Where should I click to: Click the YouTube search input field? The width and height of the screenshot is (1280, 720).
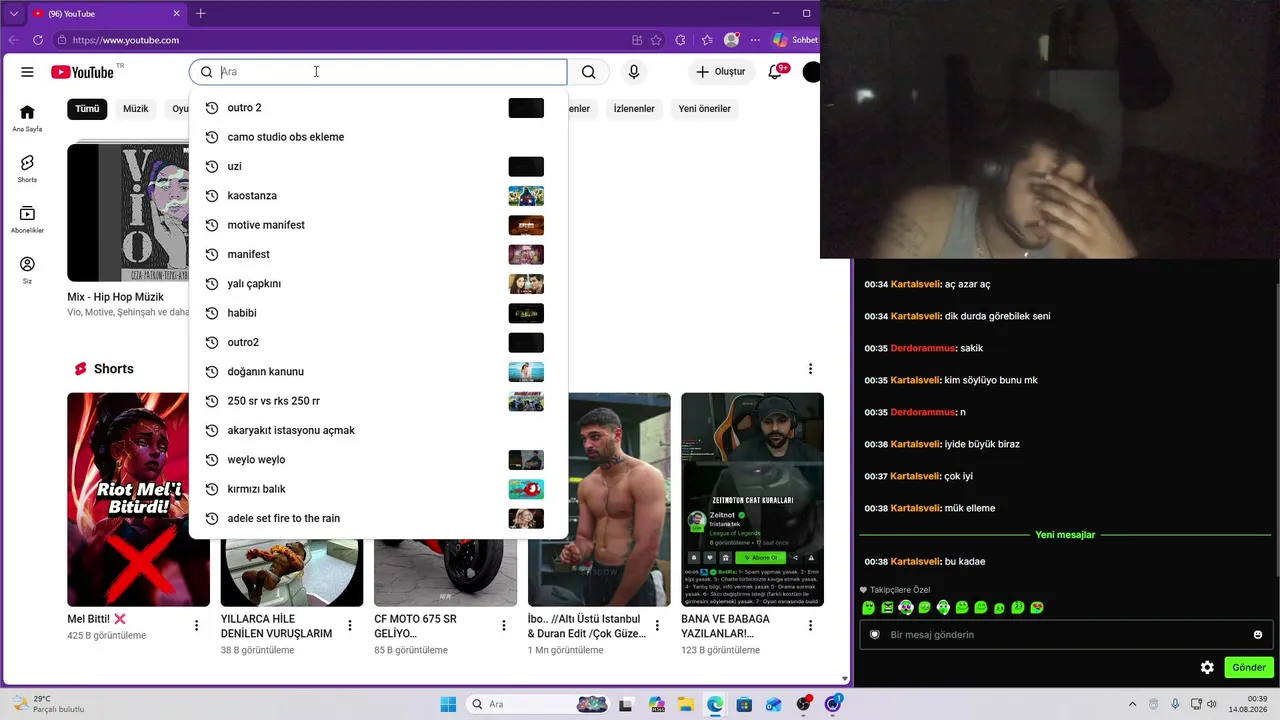point(378,72)
